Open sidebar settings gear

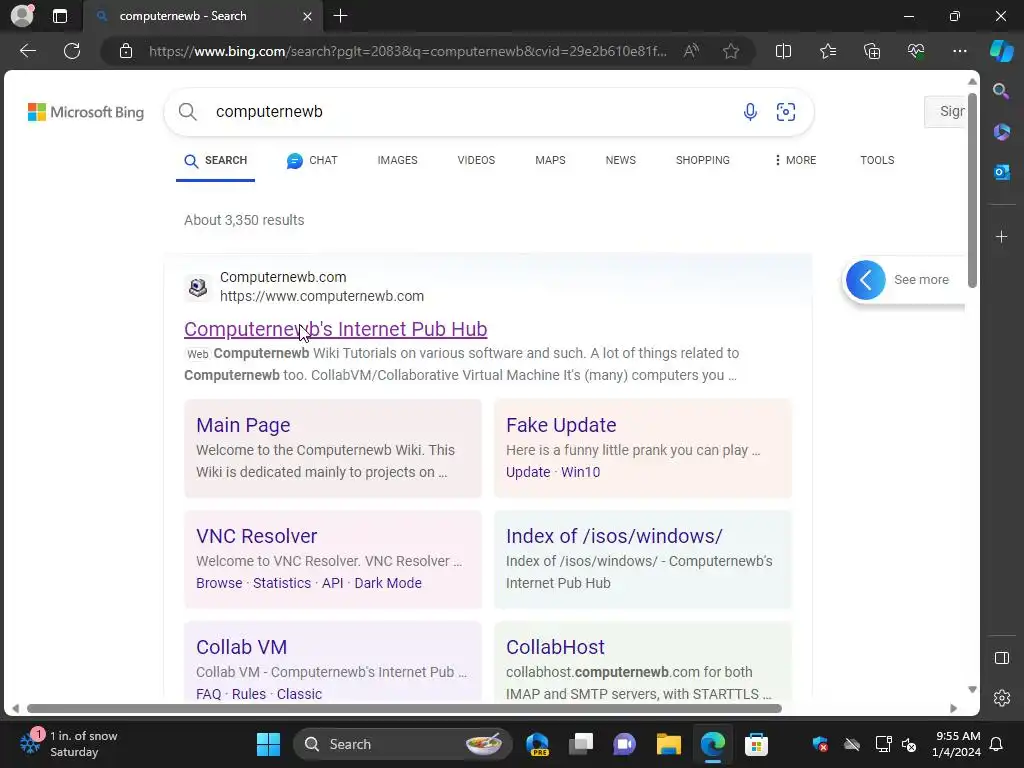1001,698
